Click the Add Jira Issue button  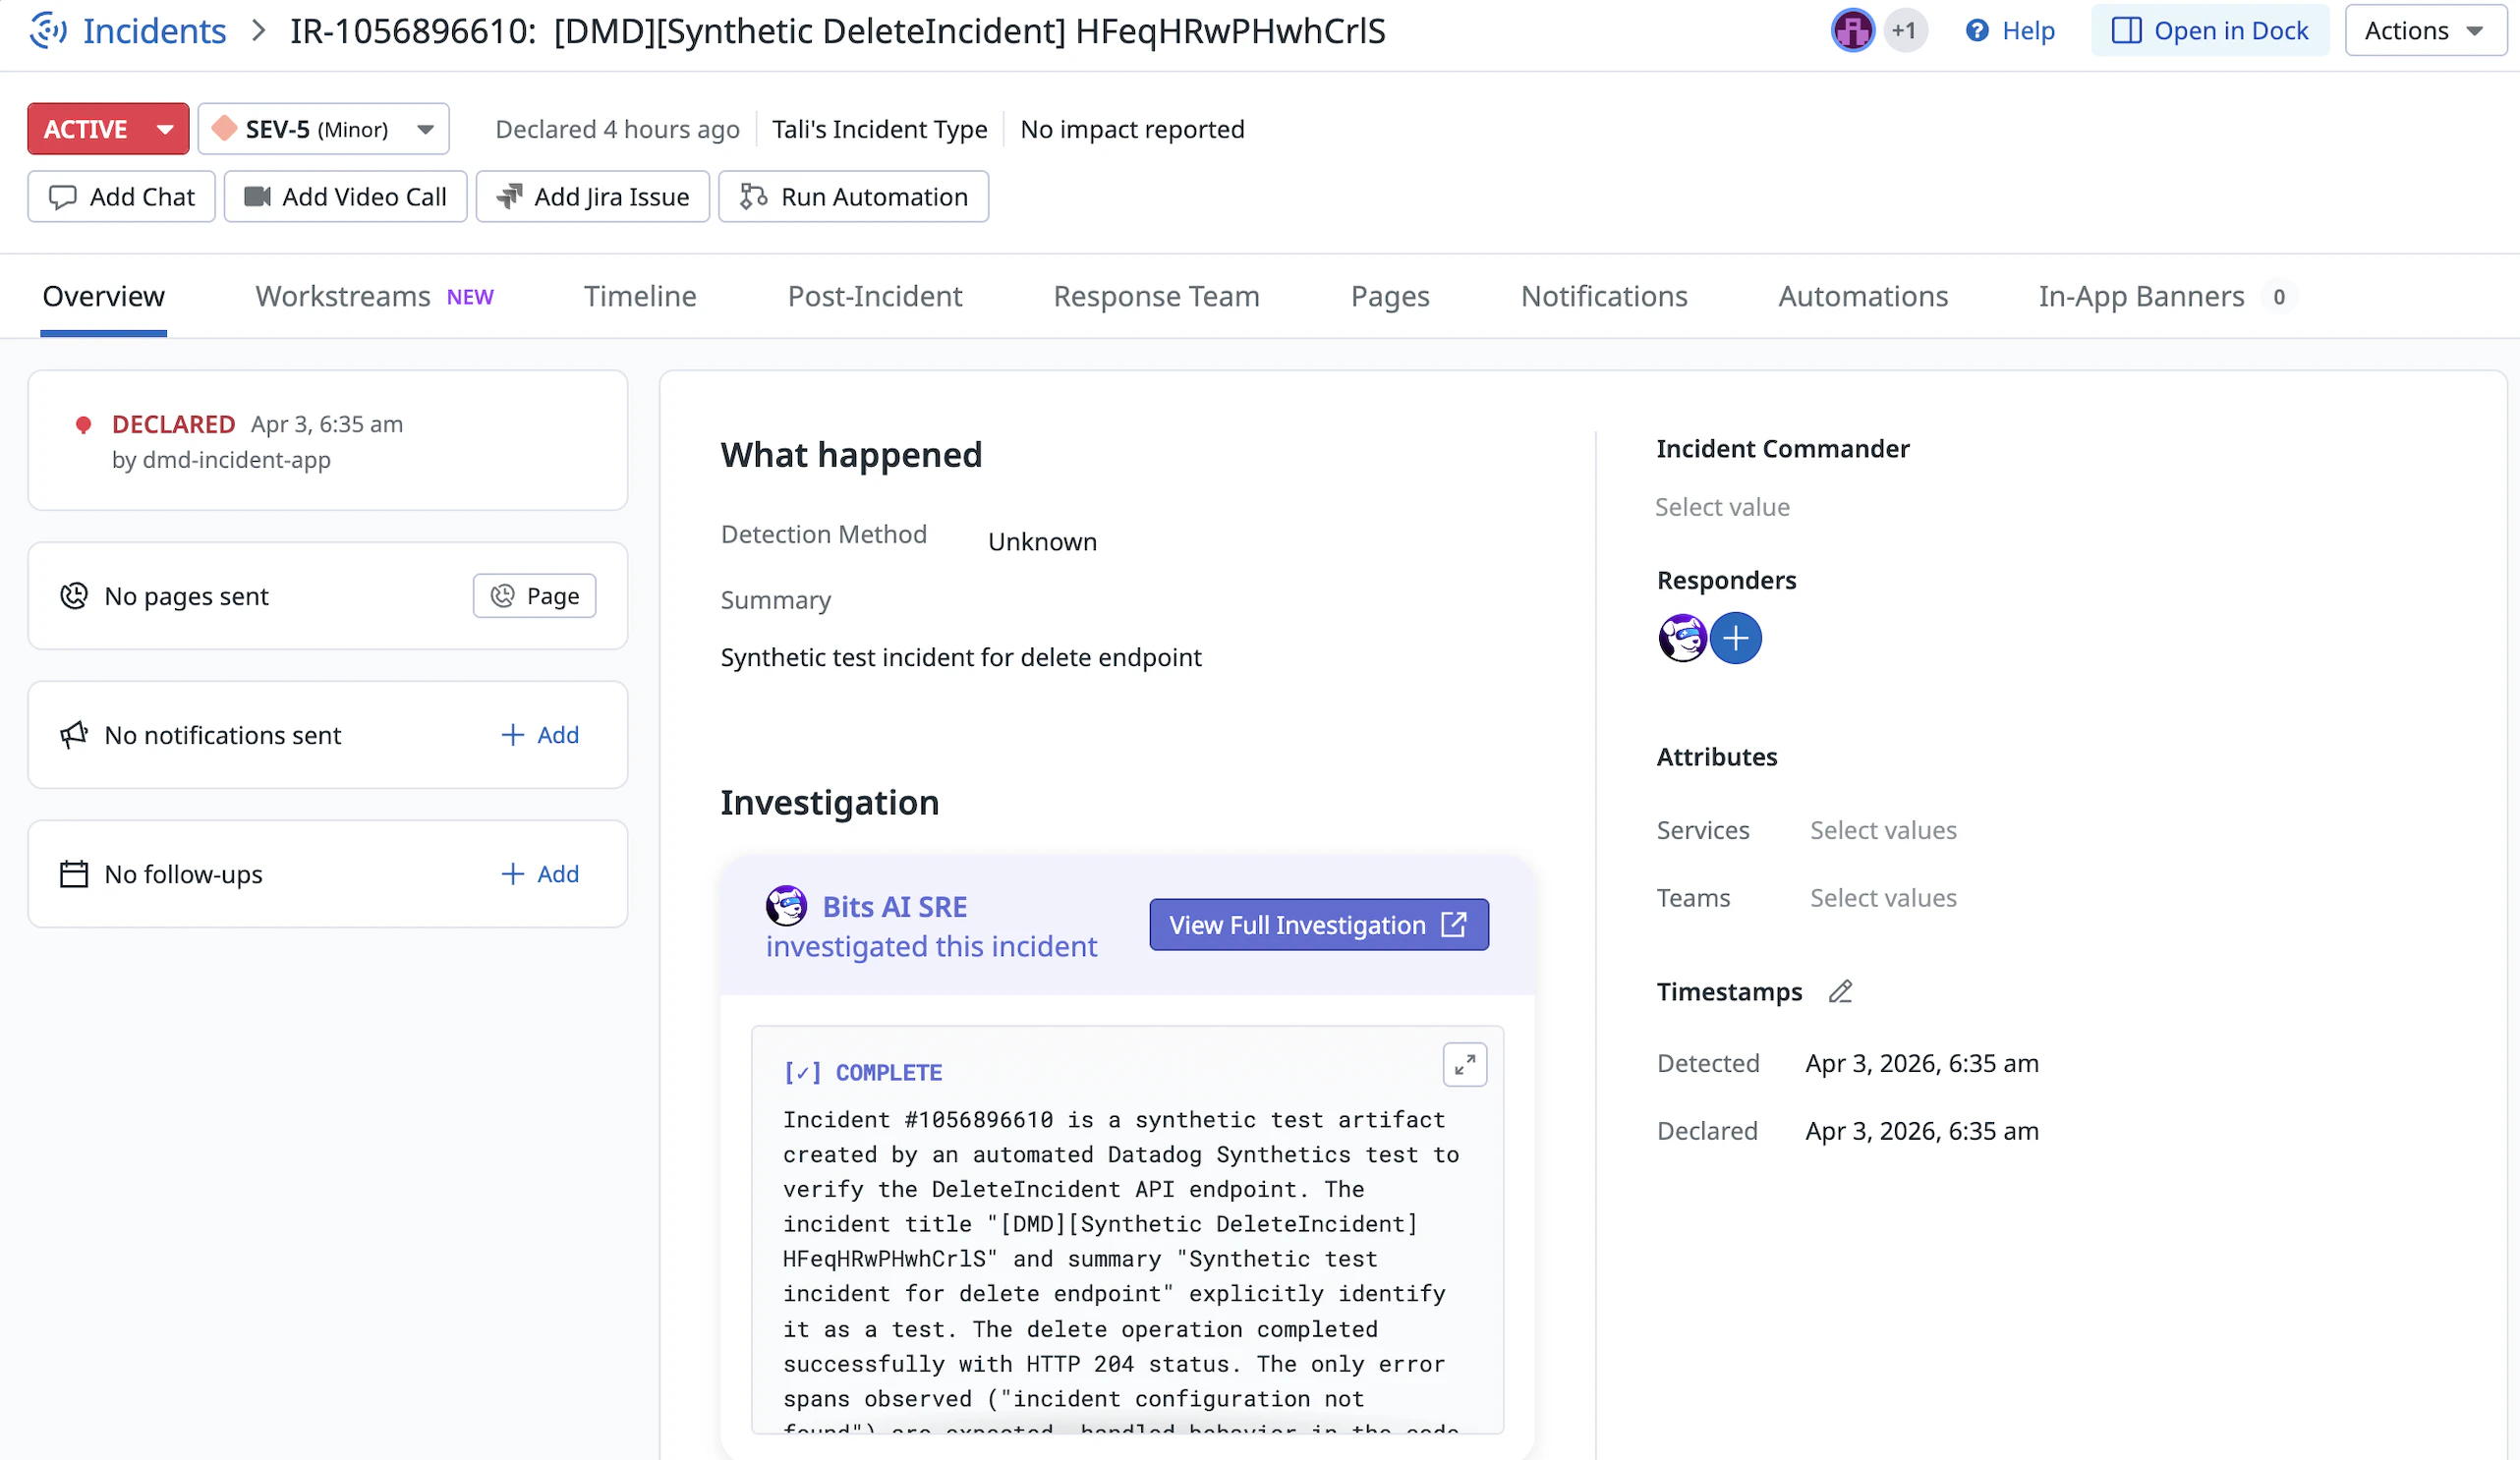tap(593, 197)
